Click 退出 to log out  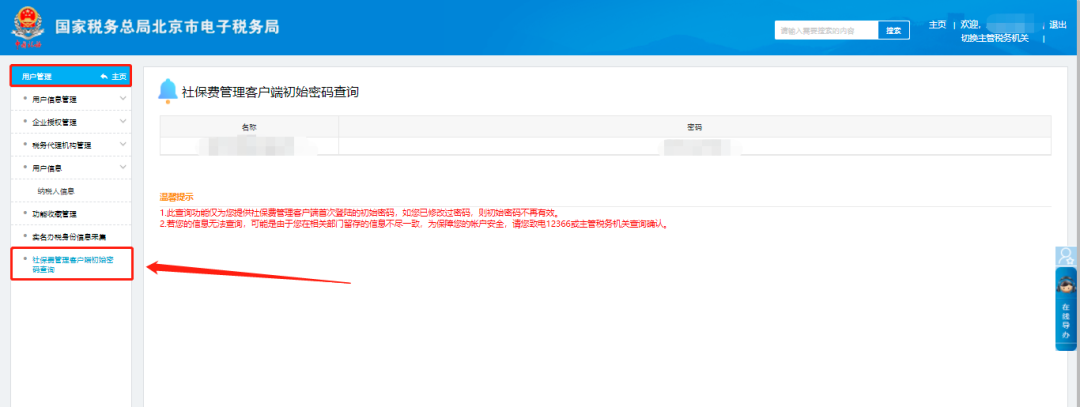click(x=1058, y=24)
